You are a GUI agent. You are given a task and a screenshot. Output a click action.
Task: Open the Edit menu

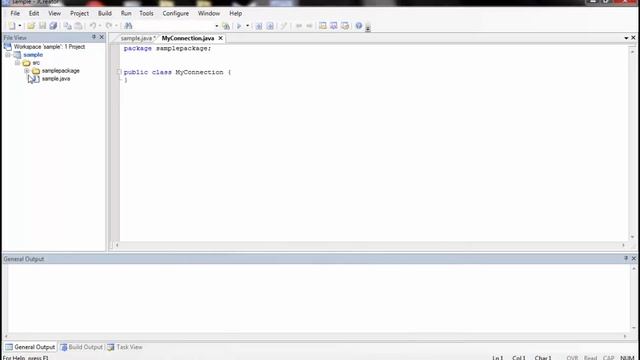(x=34, y=13)
